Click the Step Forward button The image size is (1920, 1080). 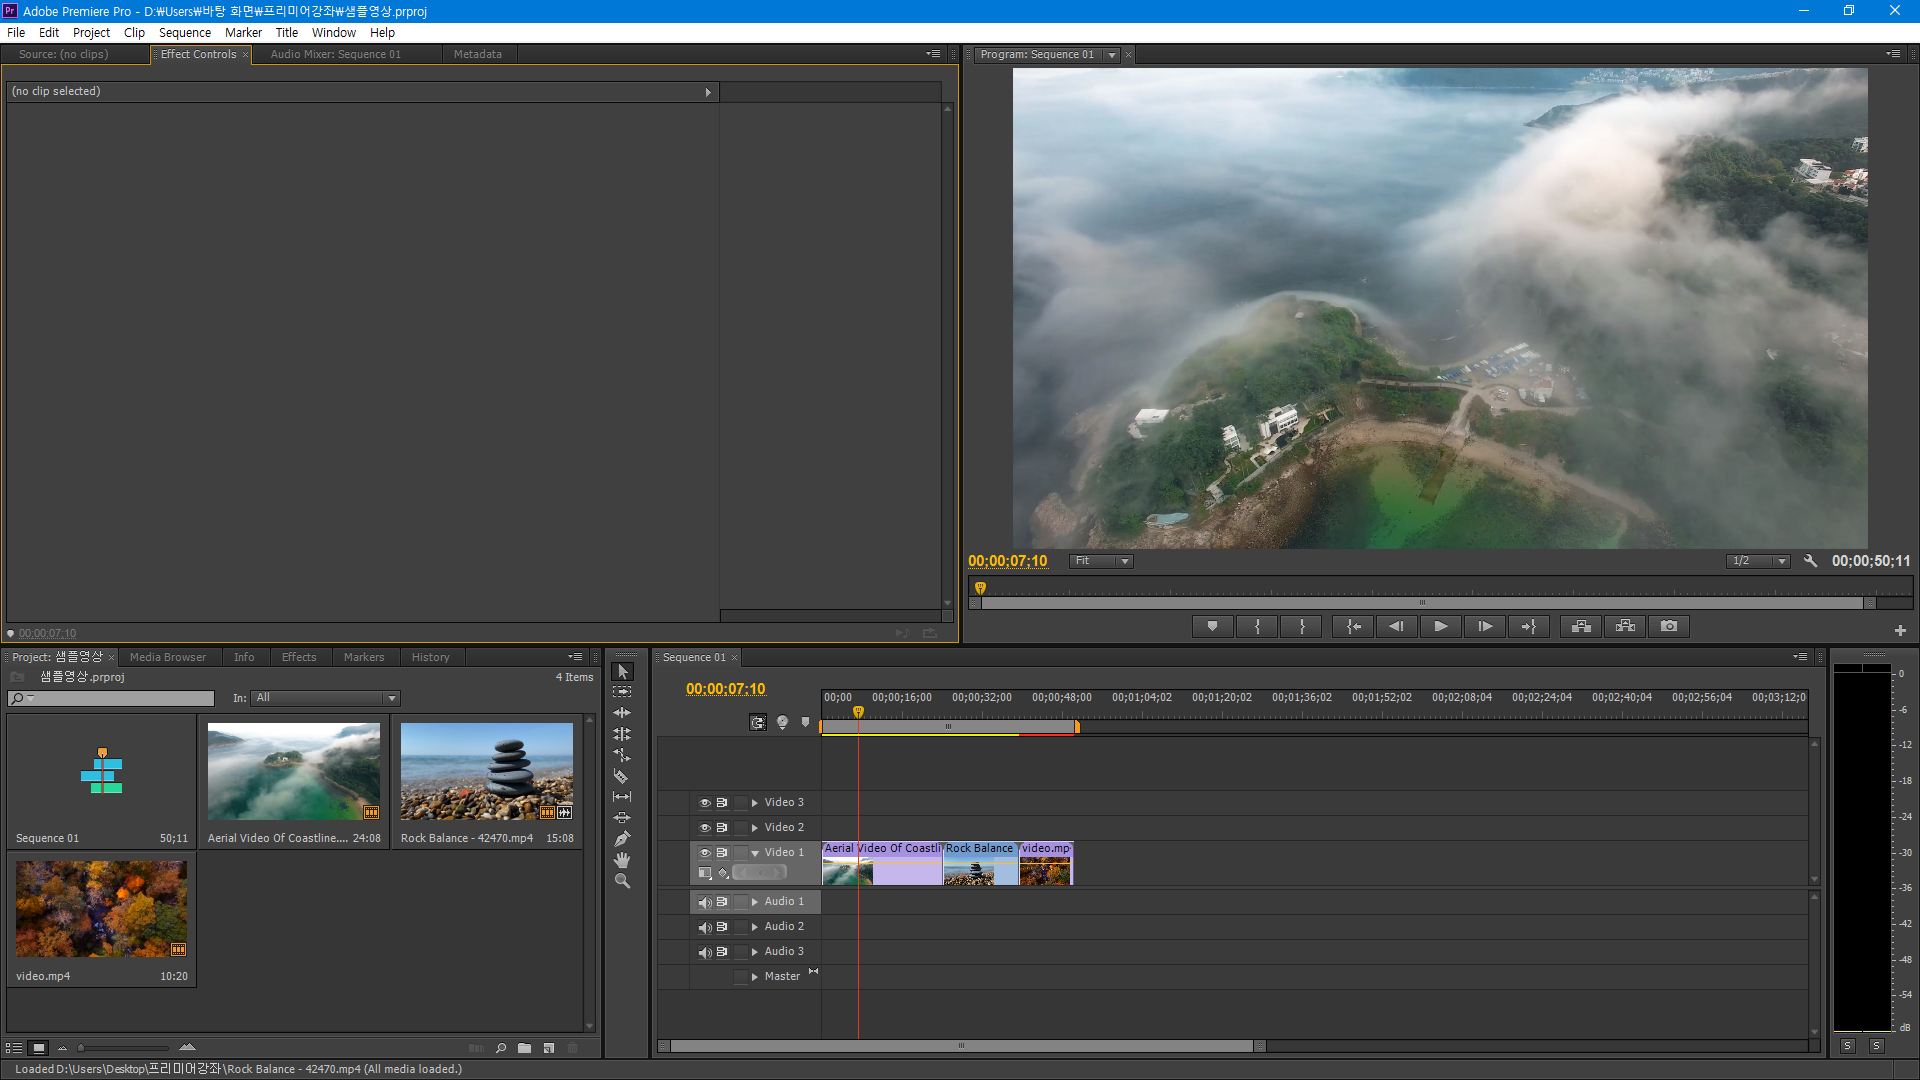point(1485,626)
